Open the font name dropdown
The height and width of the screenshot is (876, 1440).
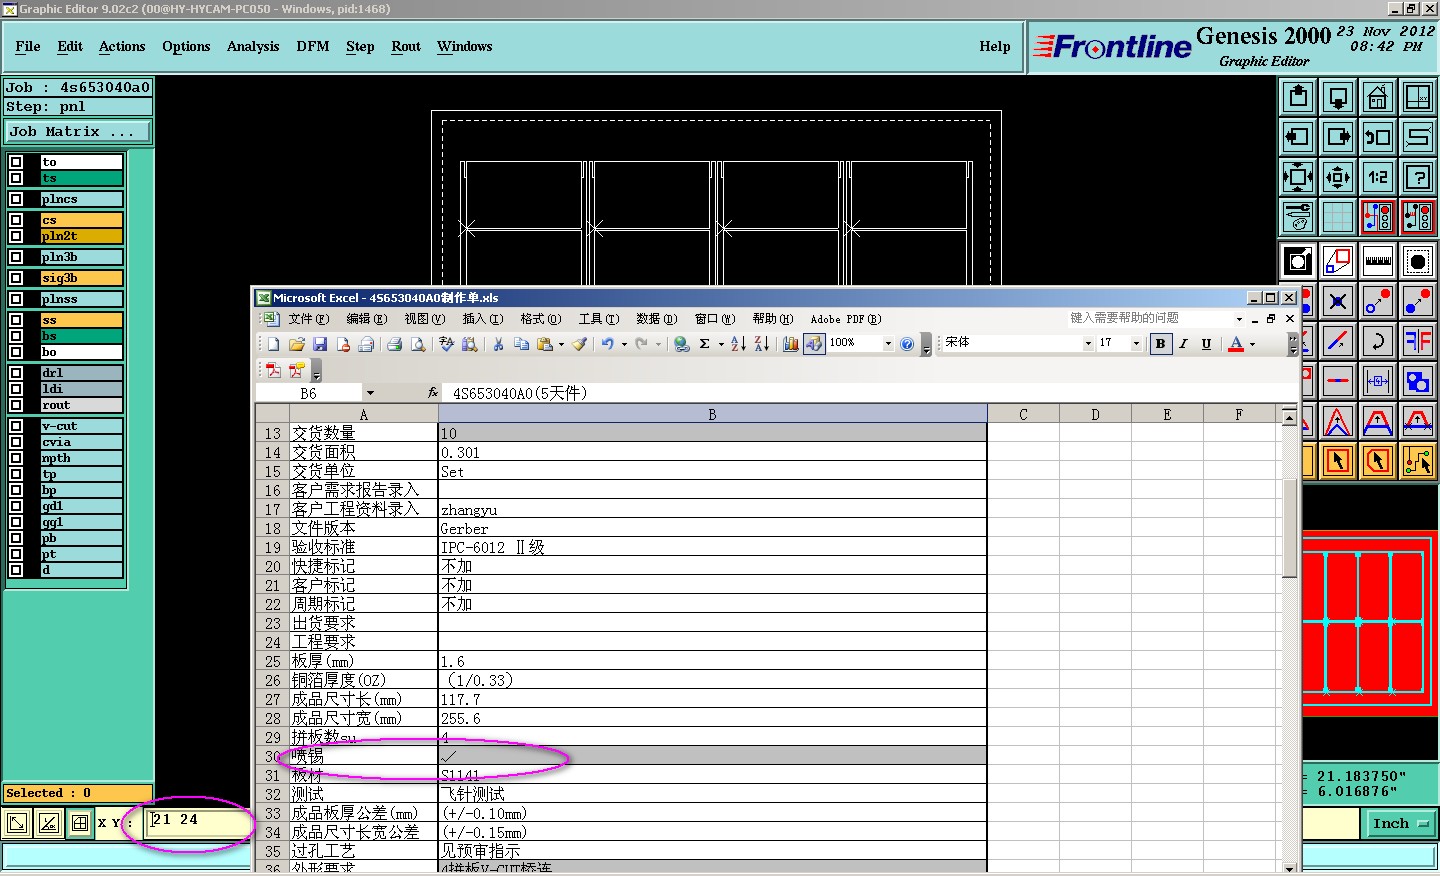coord(1088,343)
